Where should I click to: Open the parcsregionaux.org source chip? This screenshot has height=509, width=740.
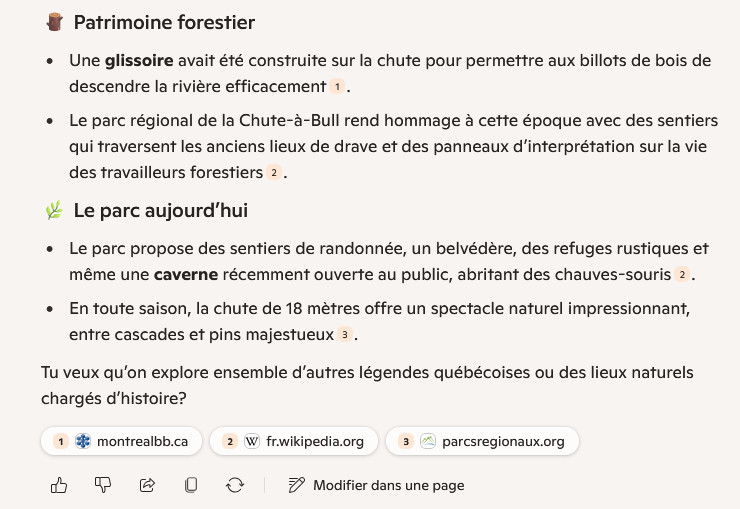(482, 441)
